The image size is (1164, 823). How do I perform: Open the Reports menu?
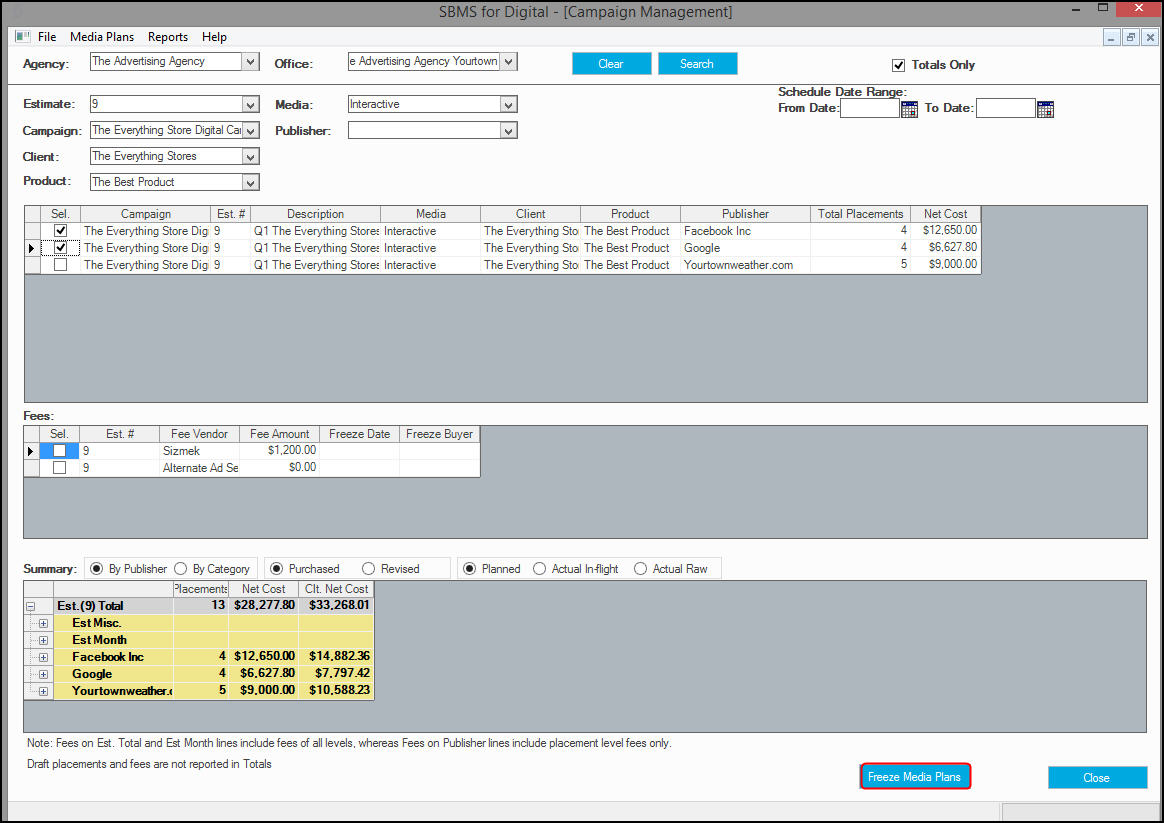(168, 37)
